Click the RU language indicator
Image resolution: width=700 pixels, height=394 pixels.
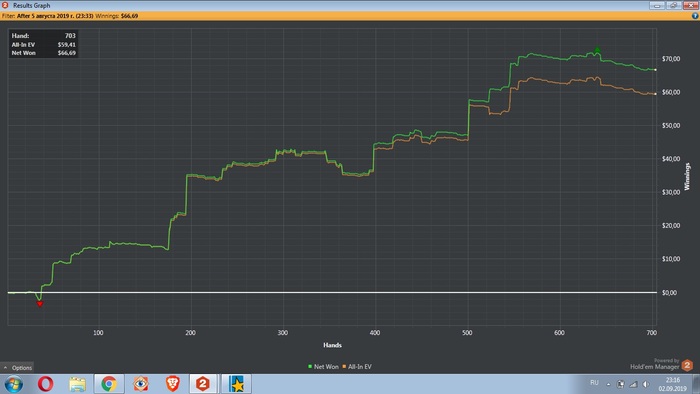point(594,383)
